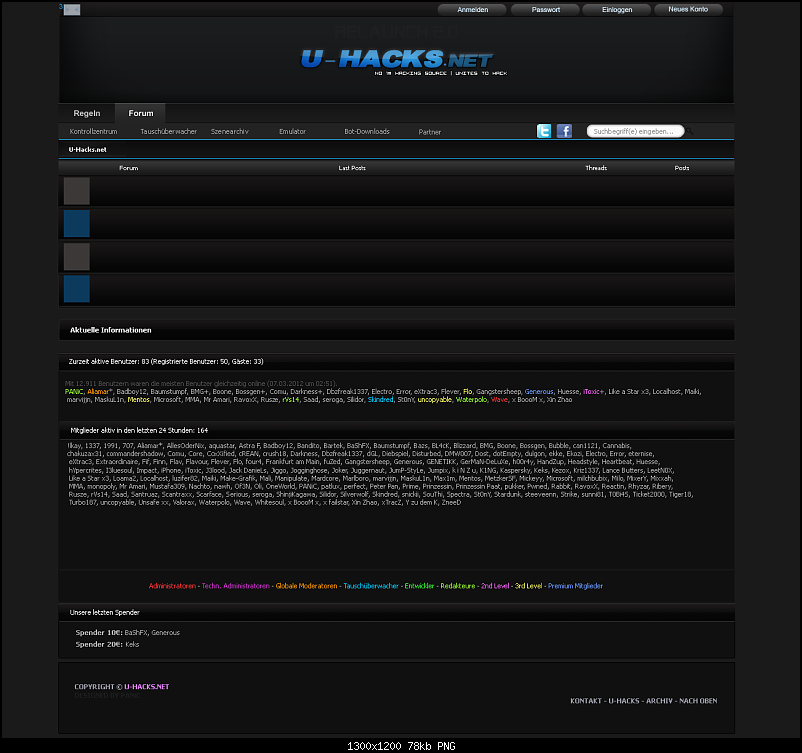Click the Posts column header
The width and height of the screenshot is (802, 753).
(682, 168)
